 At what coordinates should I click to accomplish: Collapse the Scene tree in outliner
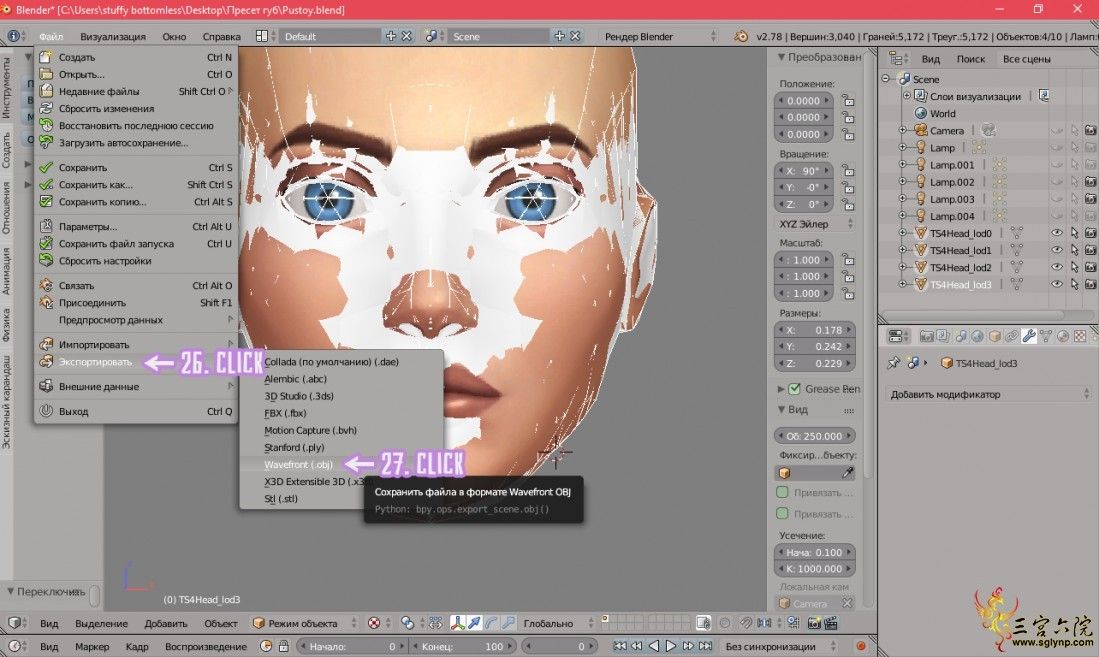click(886, 79)
